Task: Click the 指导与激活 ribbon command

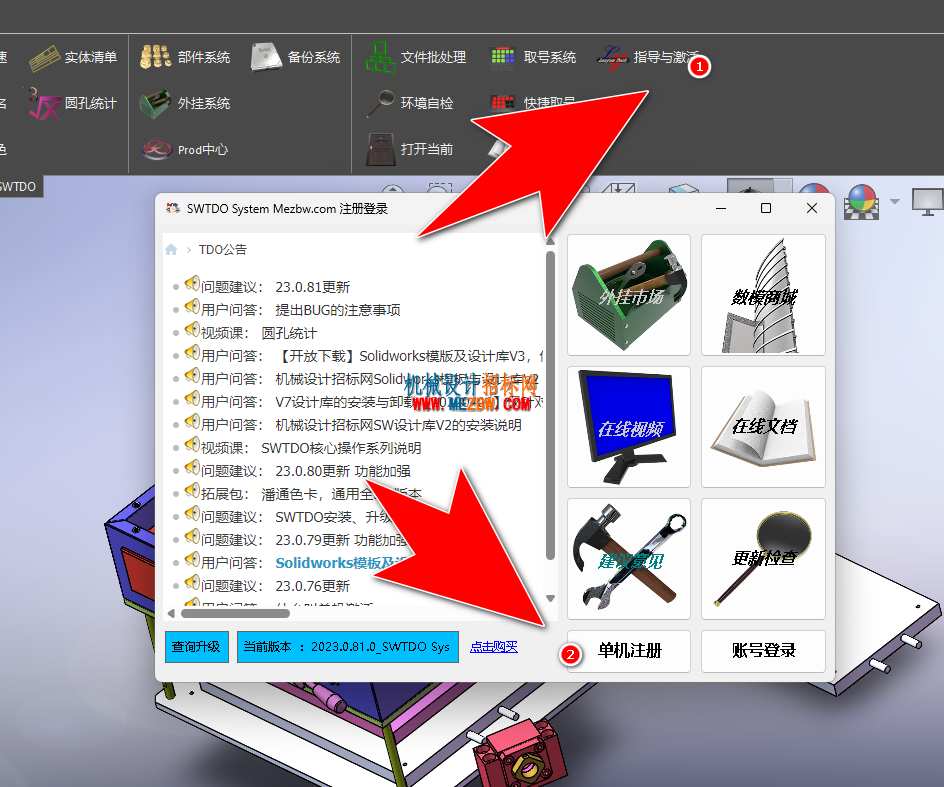Action: coord(648,57)
